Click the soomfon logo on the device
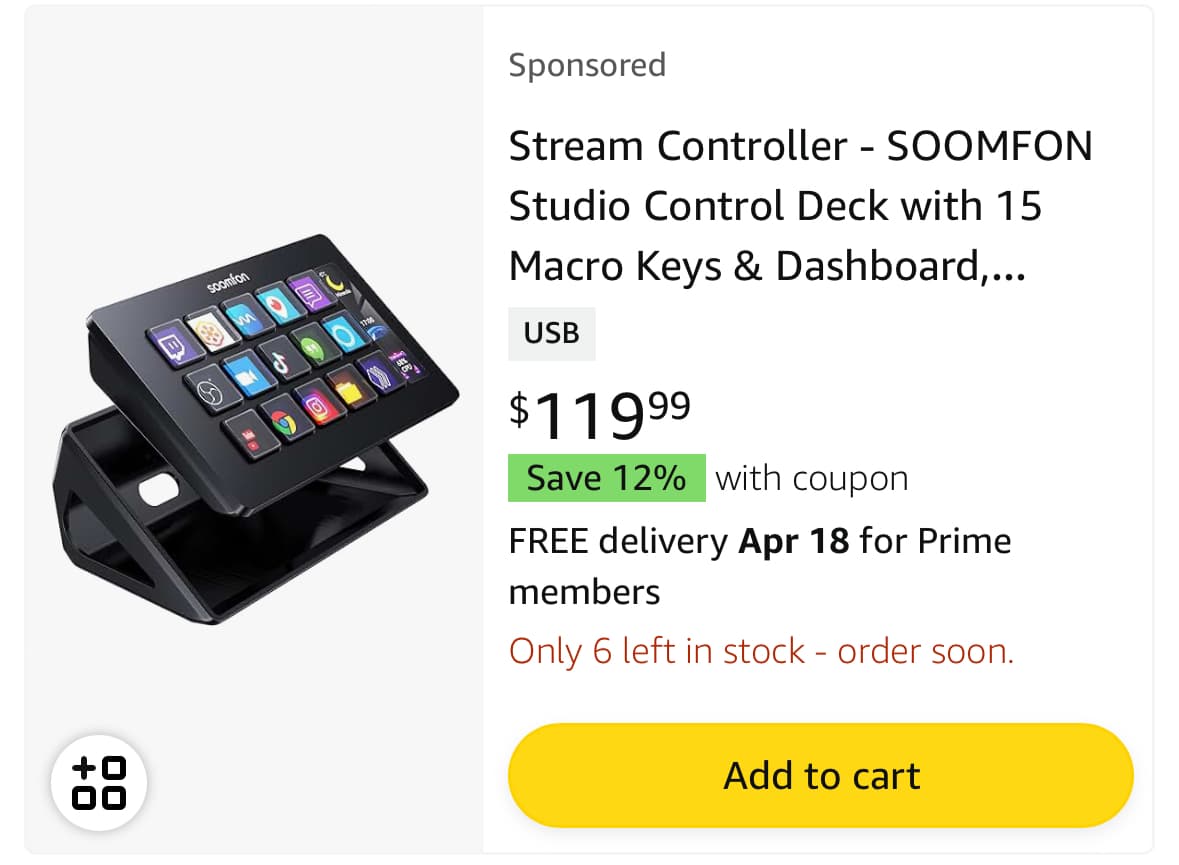Screen dimensions: 1179x865 coord(228,282)
